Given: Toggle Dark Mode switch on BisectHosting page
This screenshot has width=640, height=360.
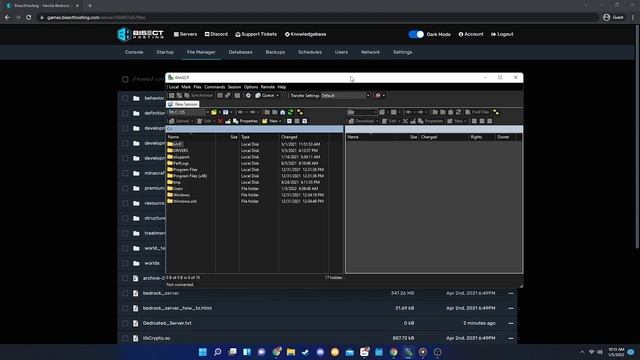Looking at the screenshot, I should pyautogui.click(x=416, y=34).
